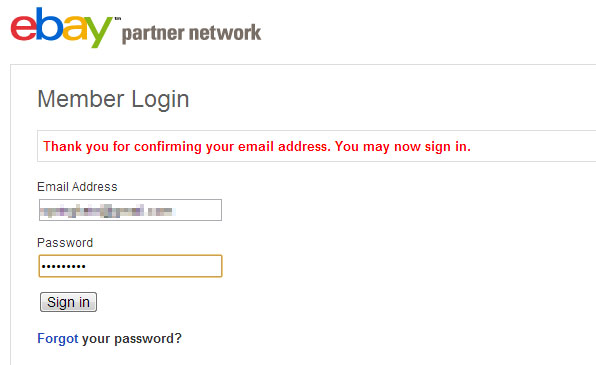Click the Password label
This screenshot has width=596, height=365.
click(65, 243)
